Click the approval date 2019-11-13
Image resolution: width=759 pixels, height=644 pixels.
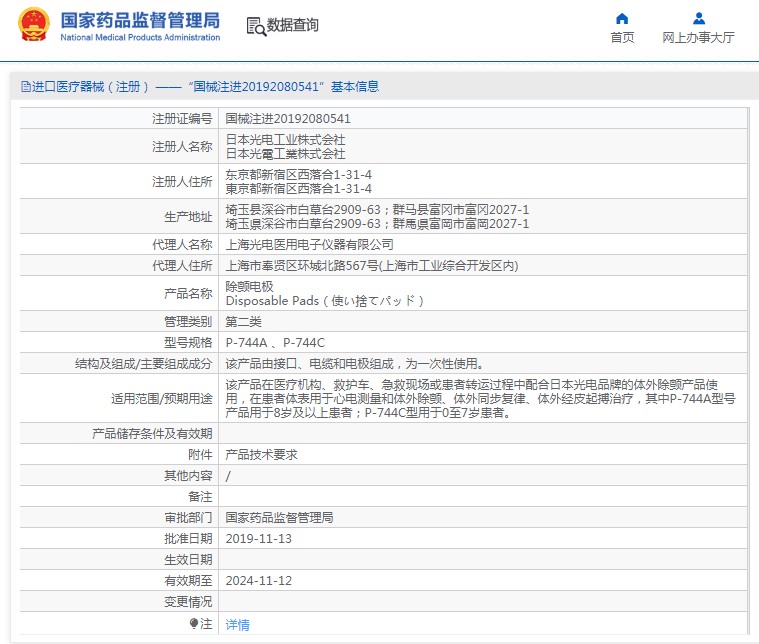pos(258,539)
